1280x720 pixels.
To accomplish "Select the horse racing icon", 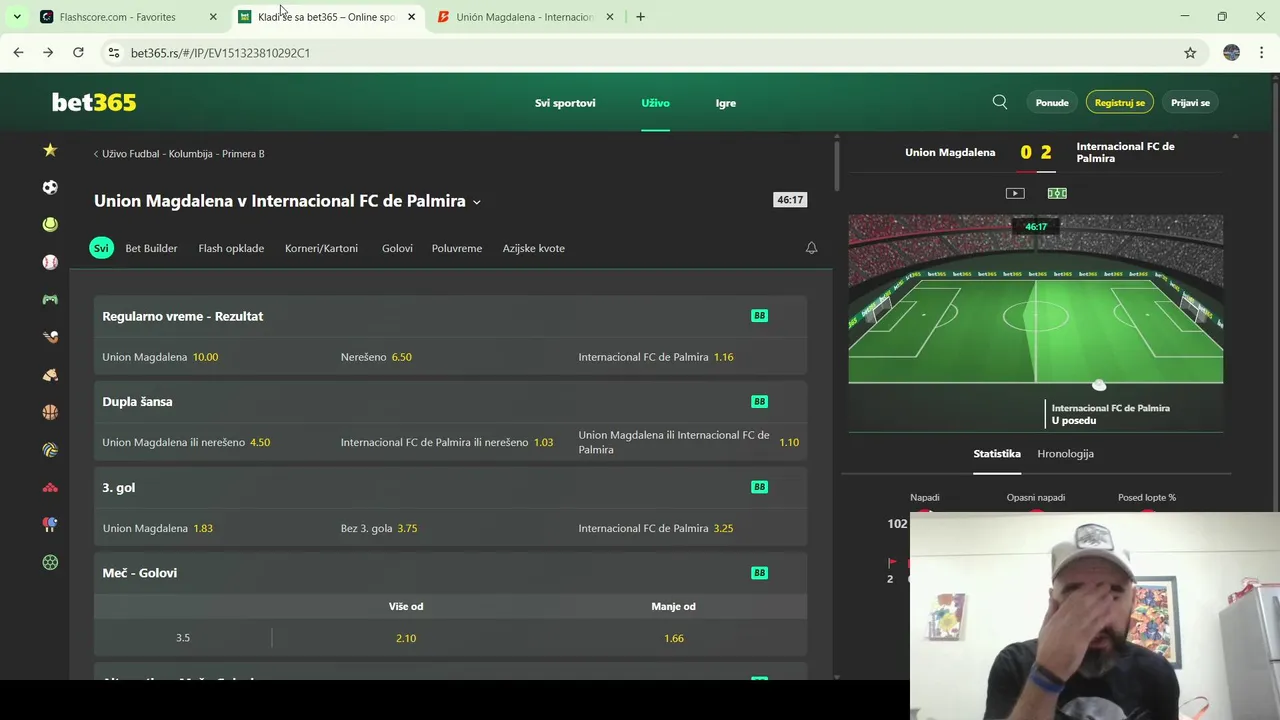I will 50,375.
